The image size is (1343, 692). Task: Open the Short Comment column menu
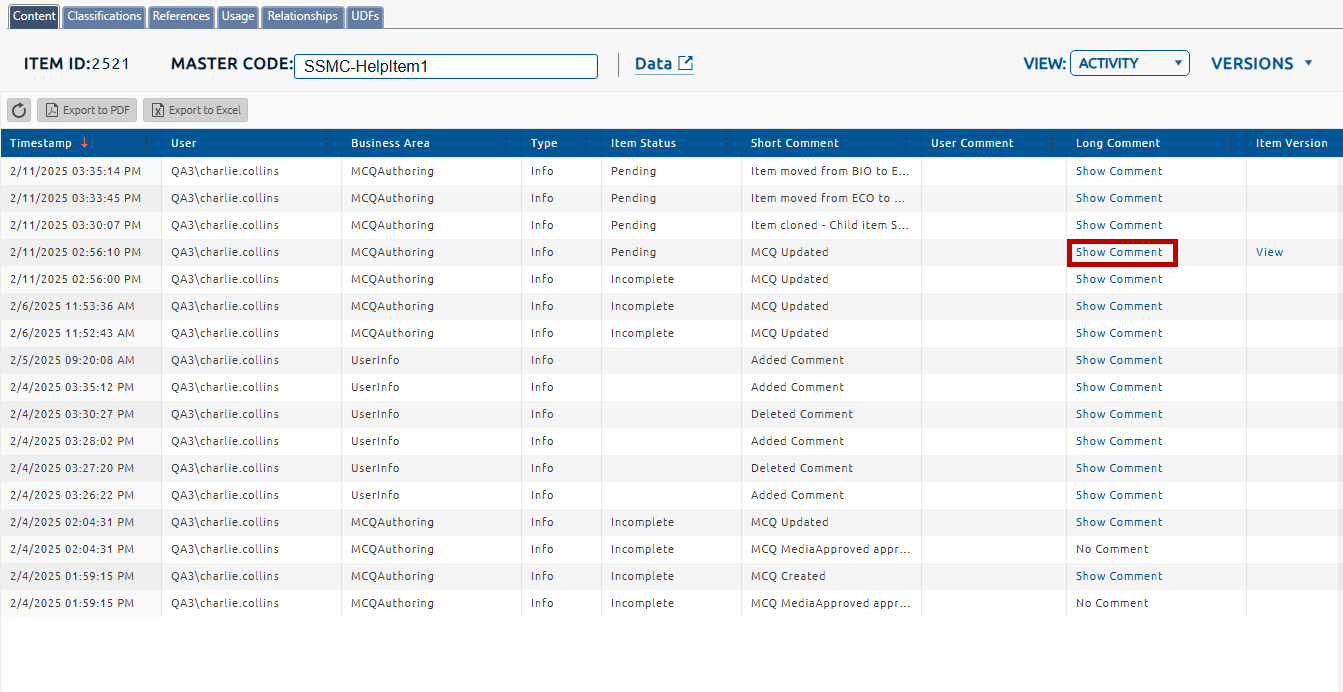[906, 143]
